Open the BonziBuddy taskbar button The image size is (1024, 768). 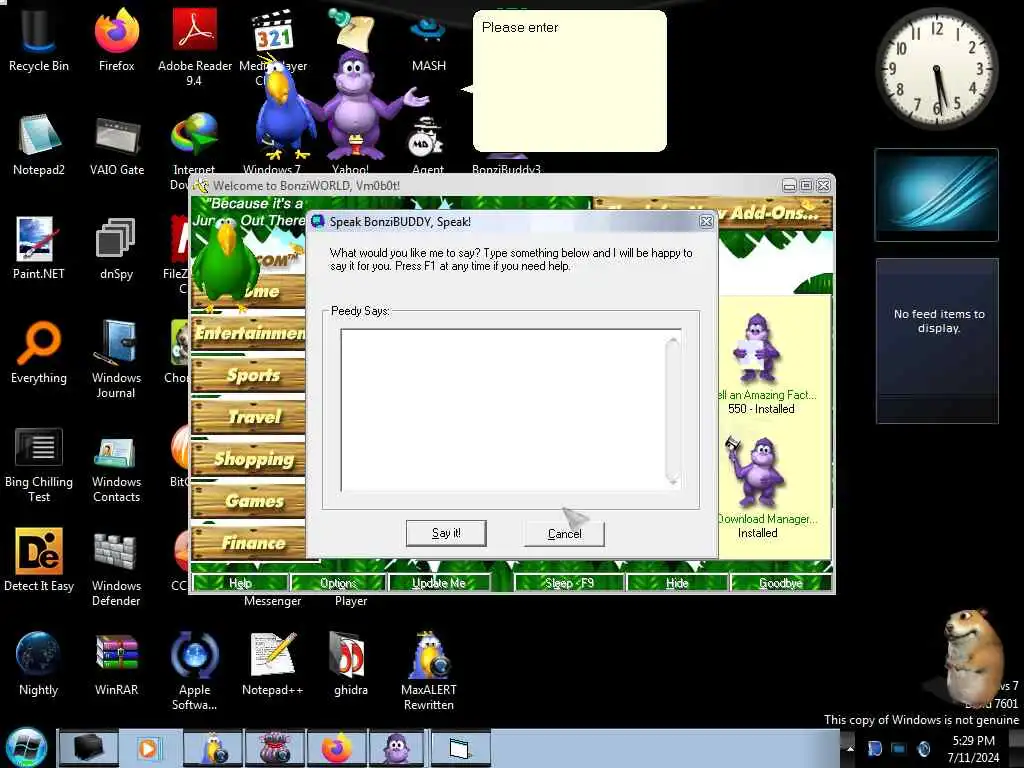pos(396,748)
